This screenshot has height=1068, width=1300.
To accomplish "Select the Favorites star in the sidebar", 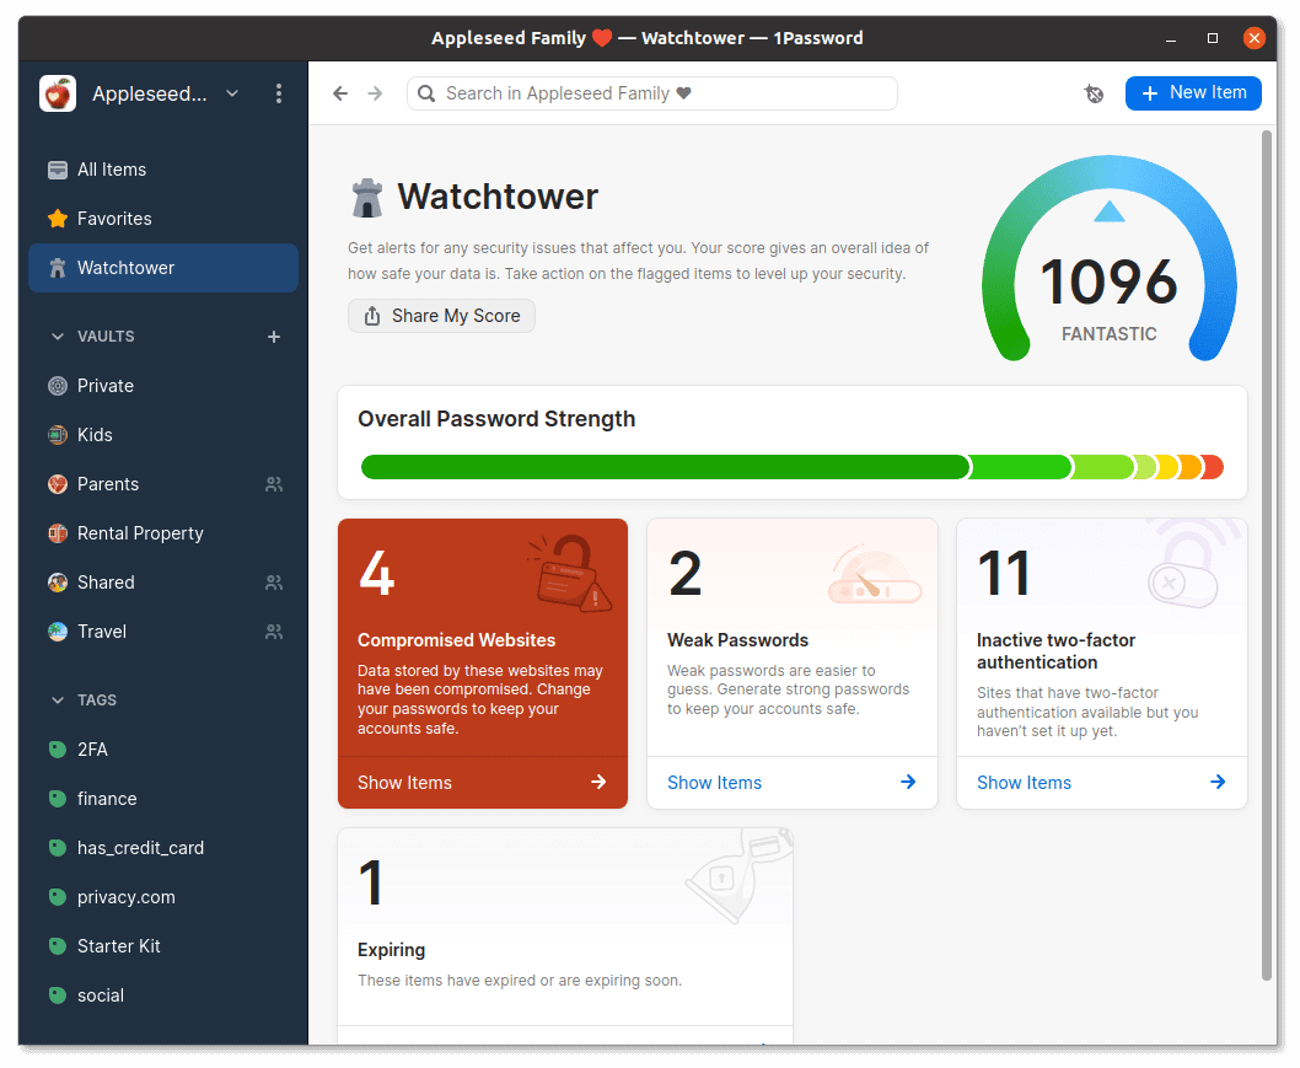I will click(57, 218).
